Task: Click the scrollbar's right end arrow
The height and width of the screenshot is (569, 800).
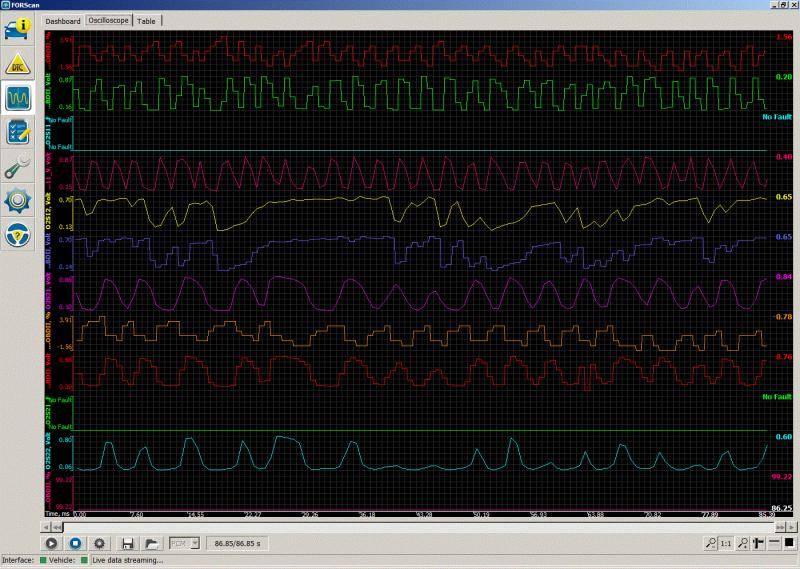Action: [x=790, y=526]
